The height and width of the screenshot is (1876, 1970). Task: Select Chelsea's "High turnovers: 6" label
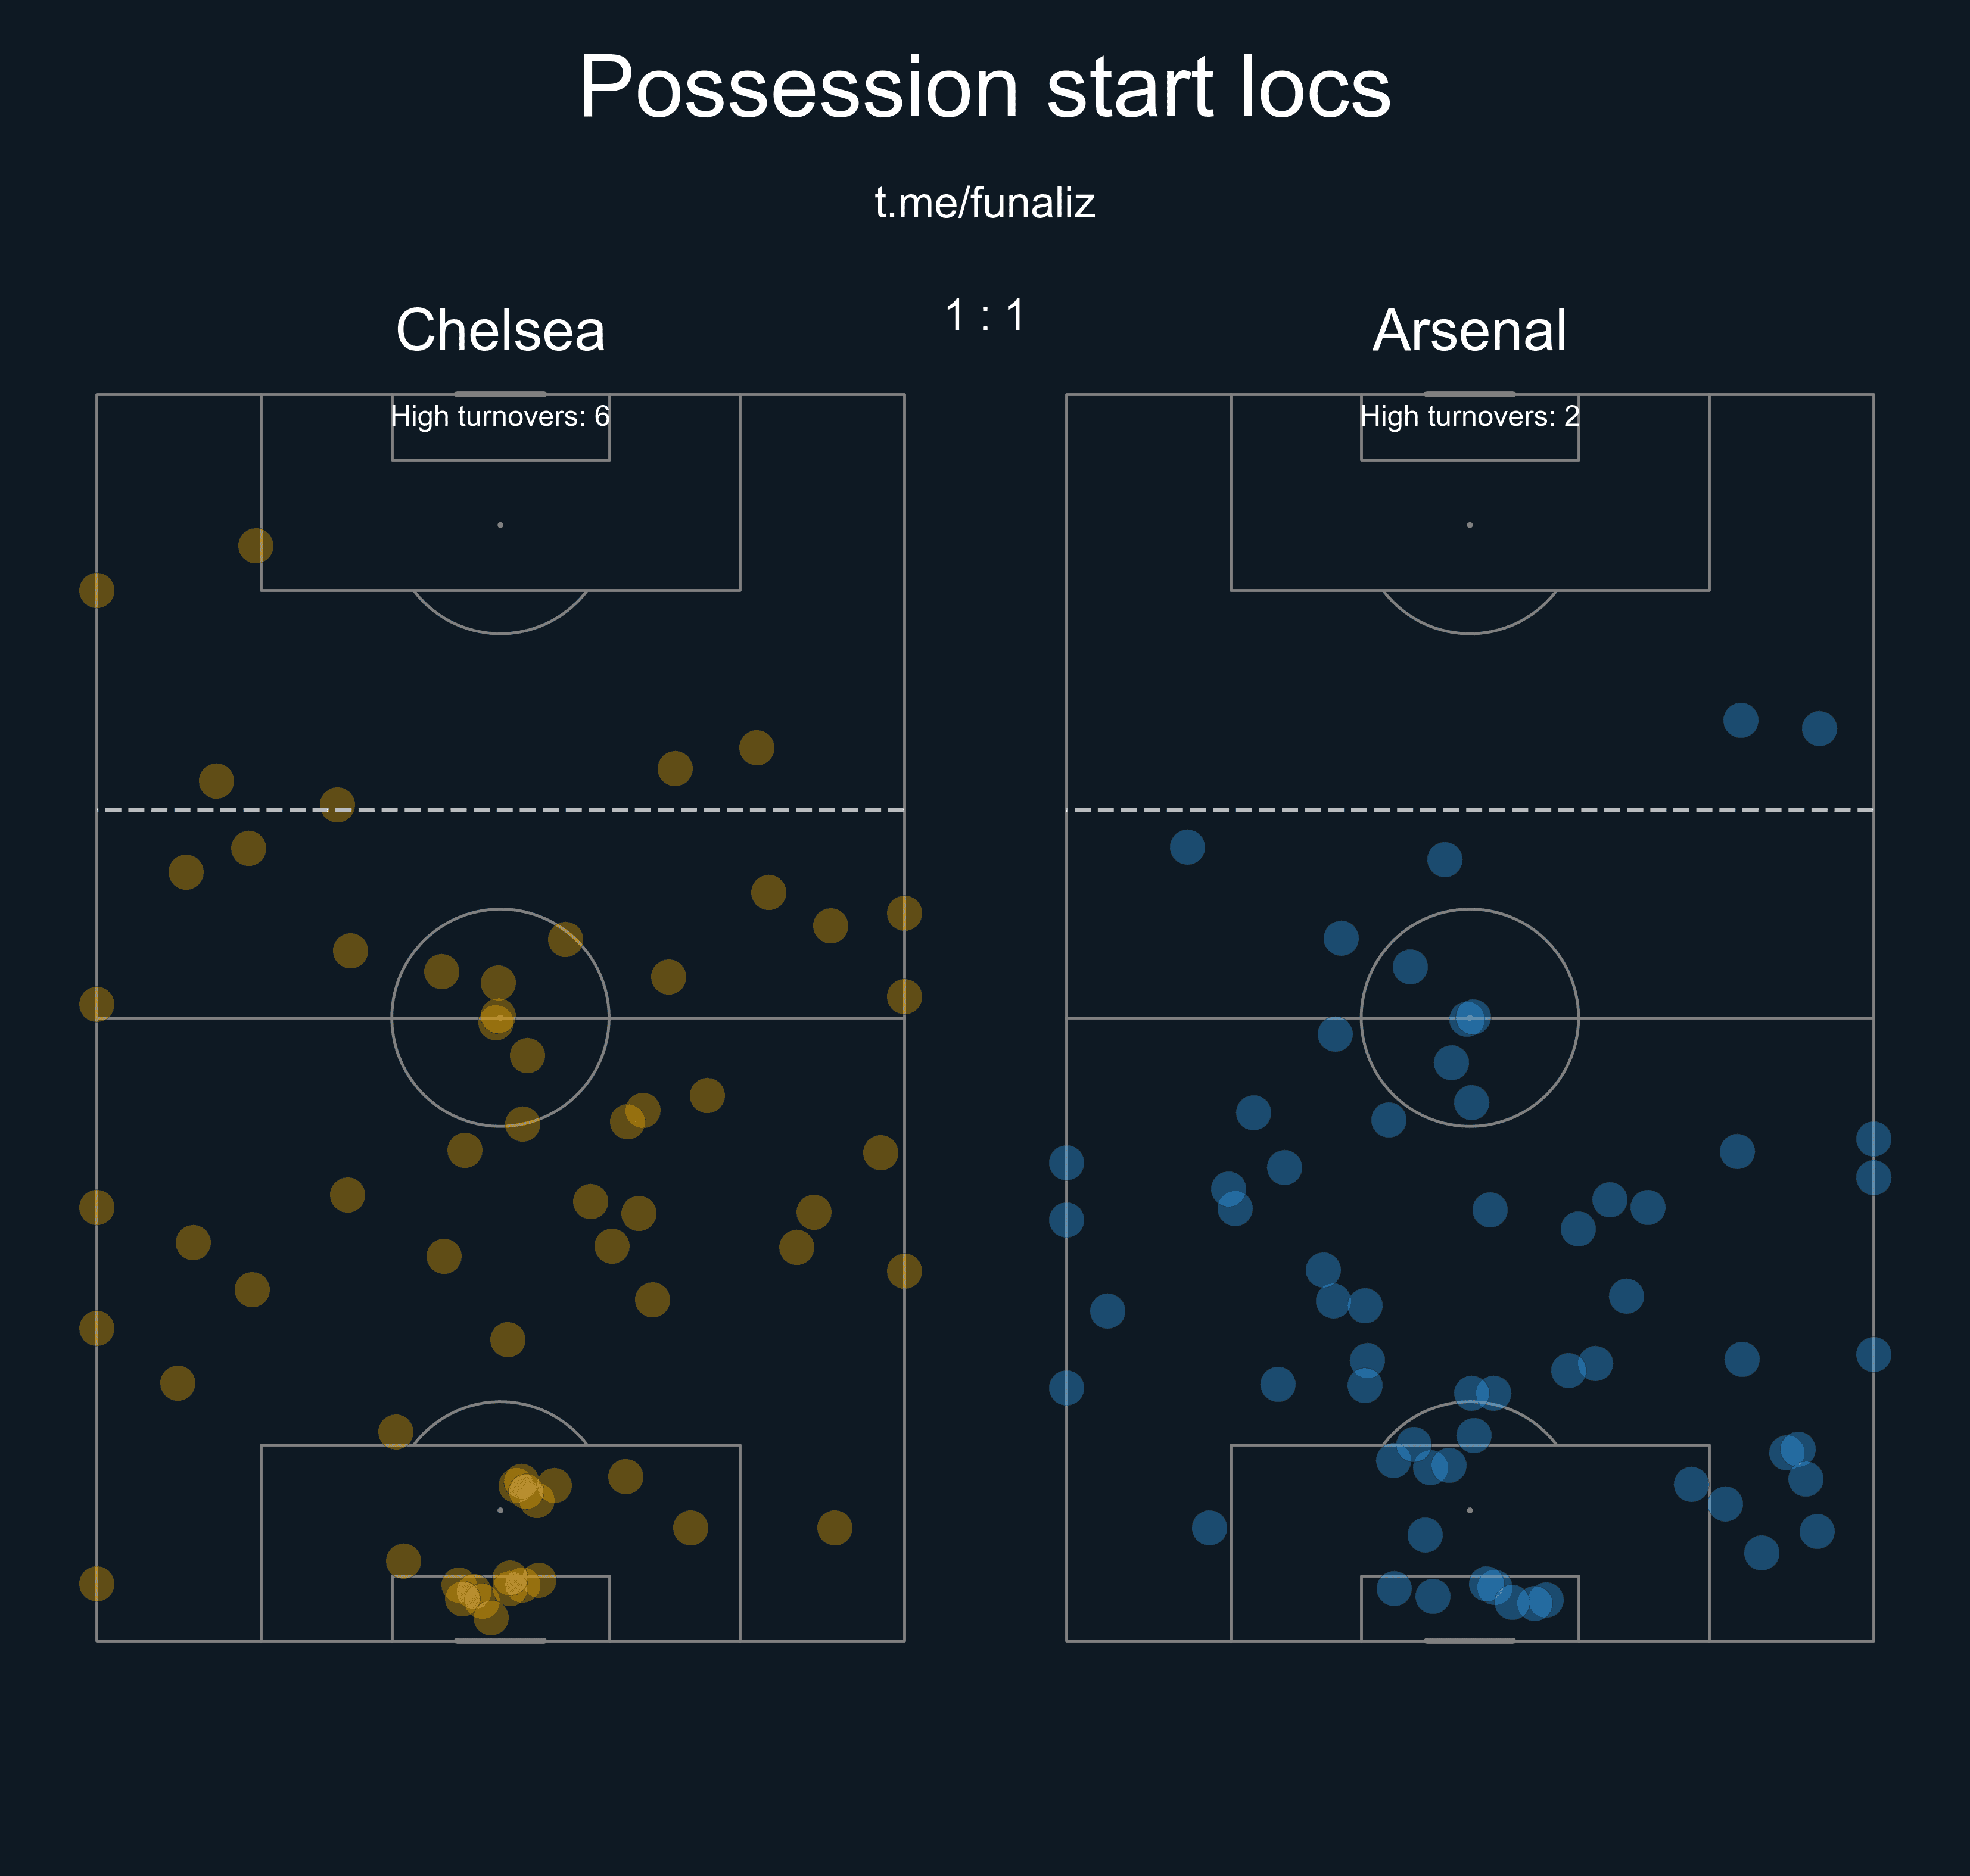coord(500,416)
